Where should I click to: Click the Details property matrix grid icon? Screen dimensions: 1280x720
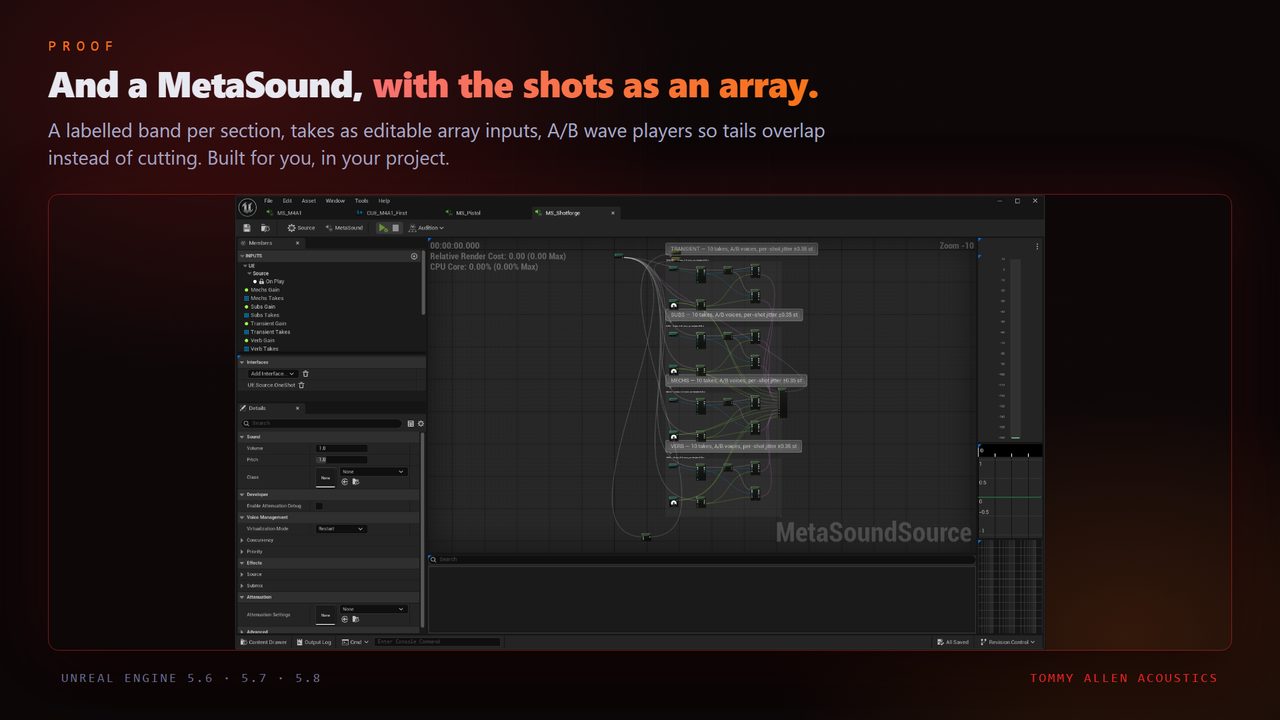411,423
